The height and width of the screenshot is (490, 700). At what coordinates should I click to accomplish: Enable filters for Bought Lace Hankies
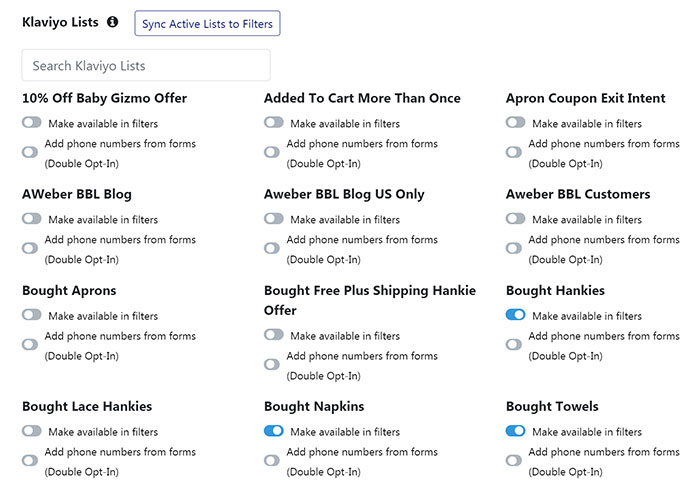32,431
